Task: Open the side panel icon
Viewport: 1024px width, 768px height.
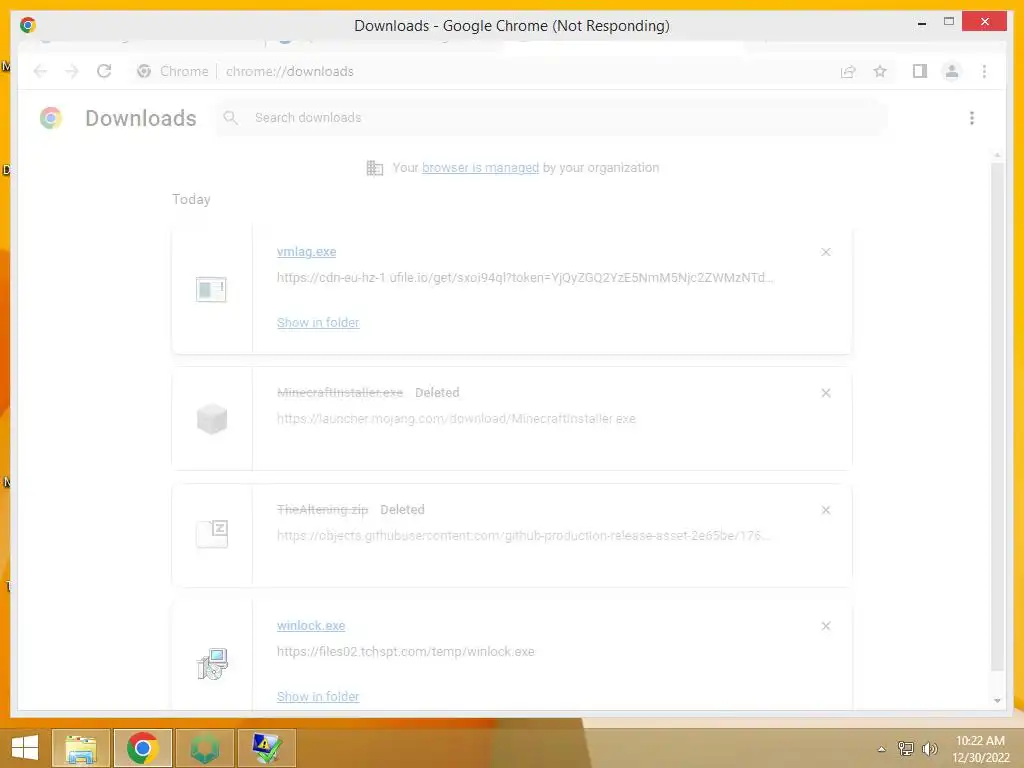Action: point(920,71)
